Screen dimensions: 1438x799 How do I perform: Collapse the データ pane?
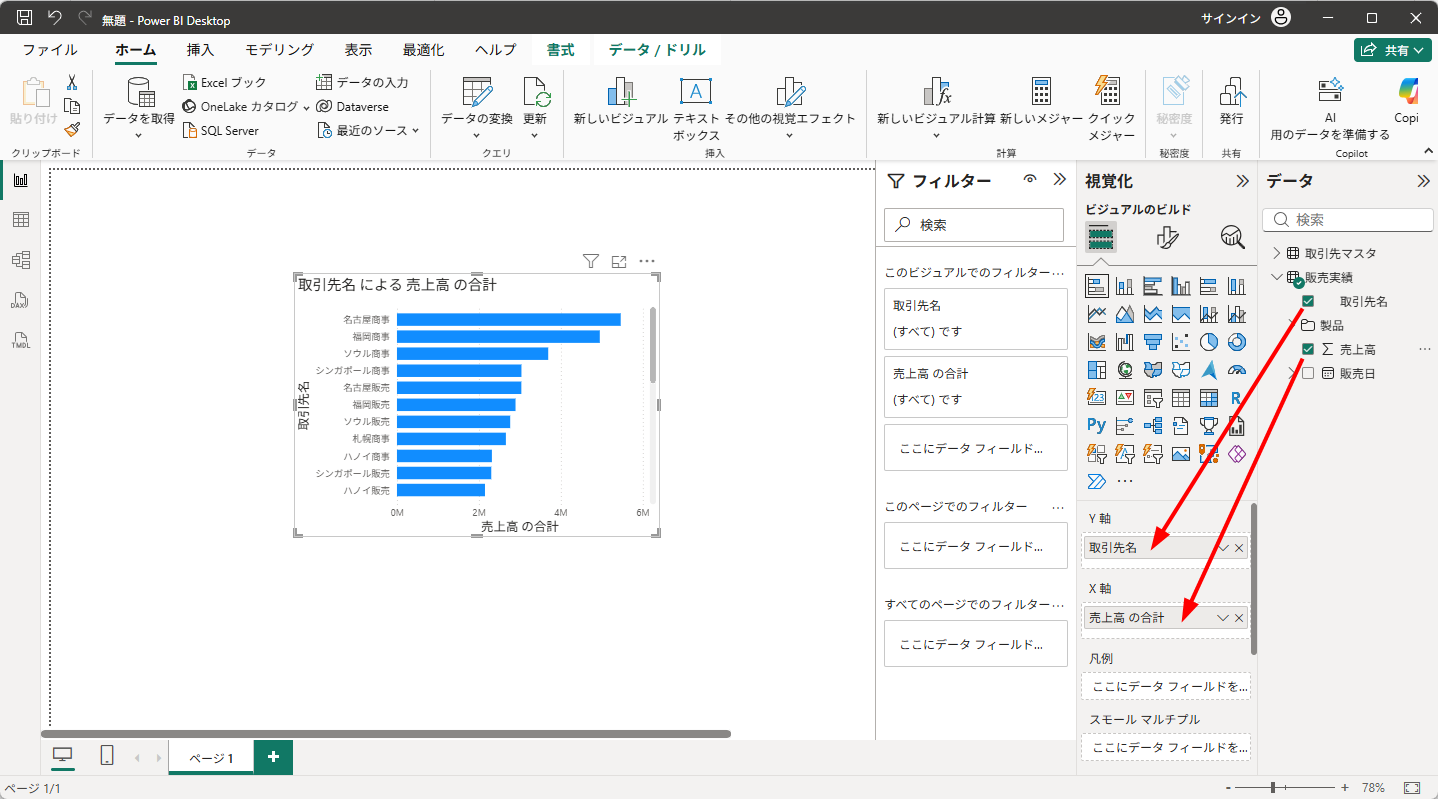point(1424,181)
